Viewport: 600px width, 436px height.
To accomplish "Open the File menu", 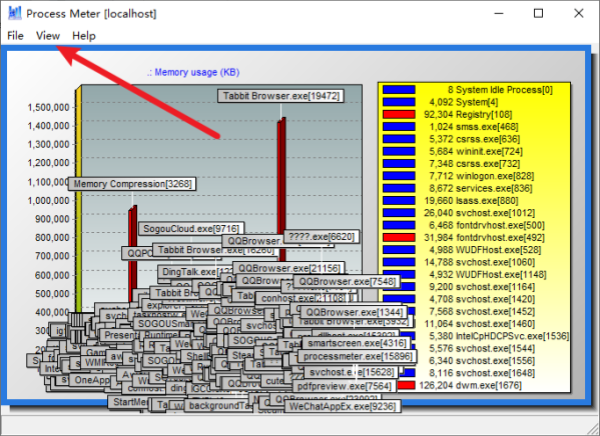I will tap(15, 36).
